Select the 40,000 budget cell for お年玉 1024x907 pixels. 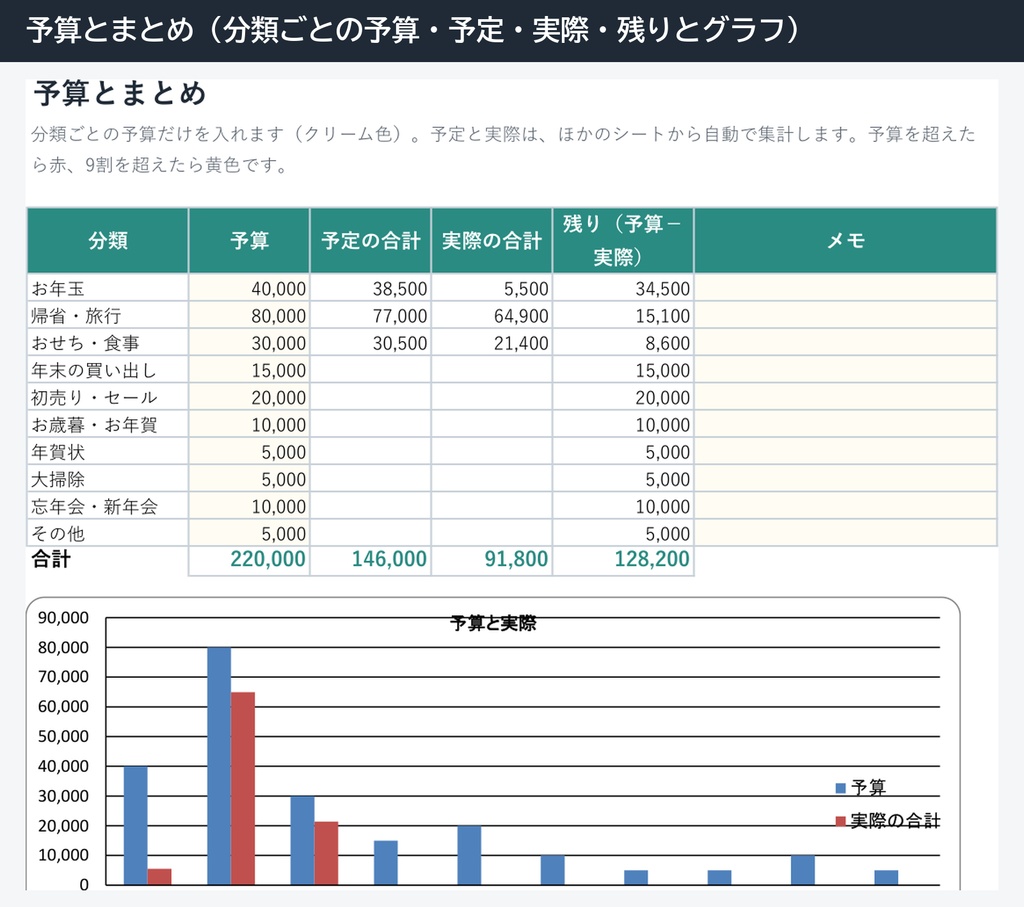pos(249,288)
